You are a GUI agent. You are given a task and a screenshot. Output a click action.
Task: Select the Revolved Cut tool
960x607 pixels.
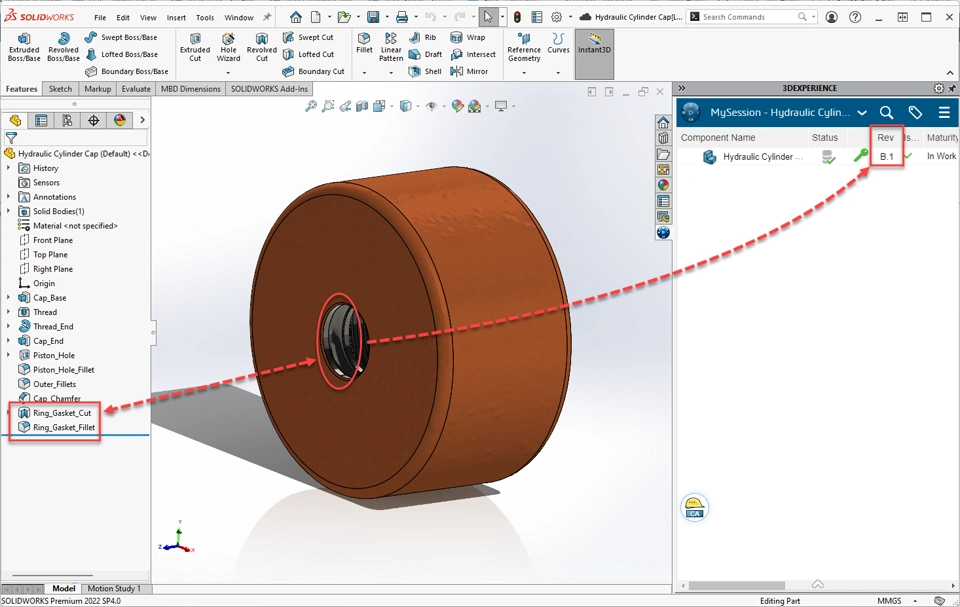[261, 47]
